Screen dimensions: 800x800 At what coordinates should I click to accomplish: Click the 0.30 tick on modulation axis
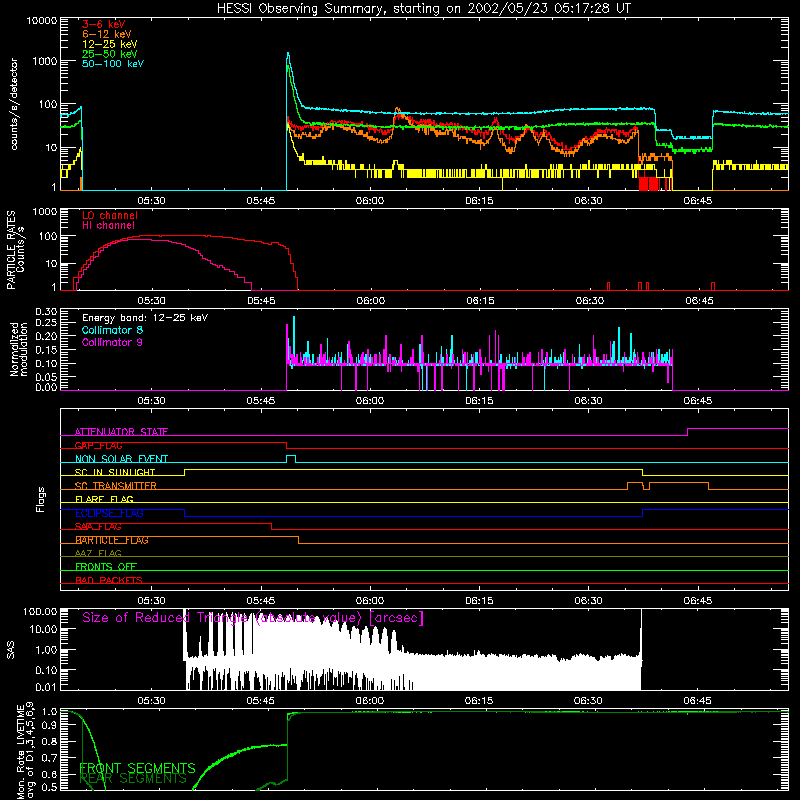(46, 311)
